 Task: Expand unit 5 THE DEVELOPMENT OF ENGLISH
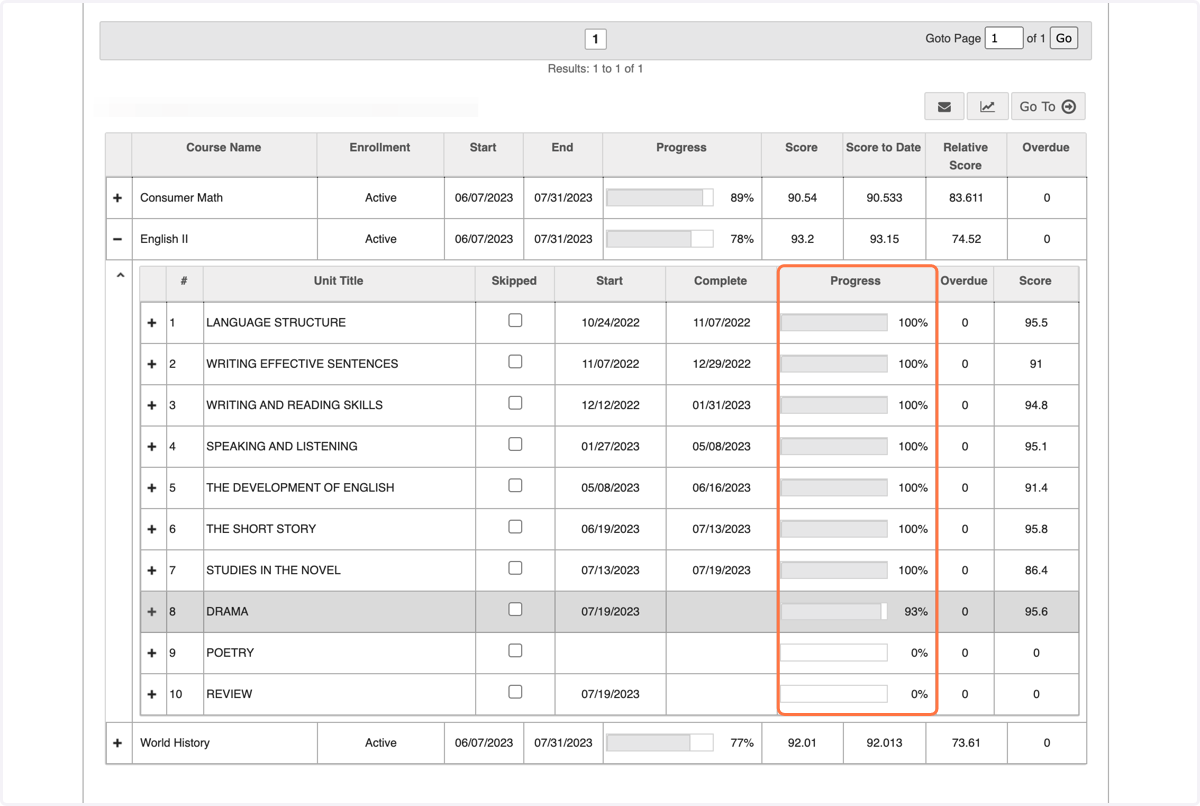[x=152, y=488]
